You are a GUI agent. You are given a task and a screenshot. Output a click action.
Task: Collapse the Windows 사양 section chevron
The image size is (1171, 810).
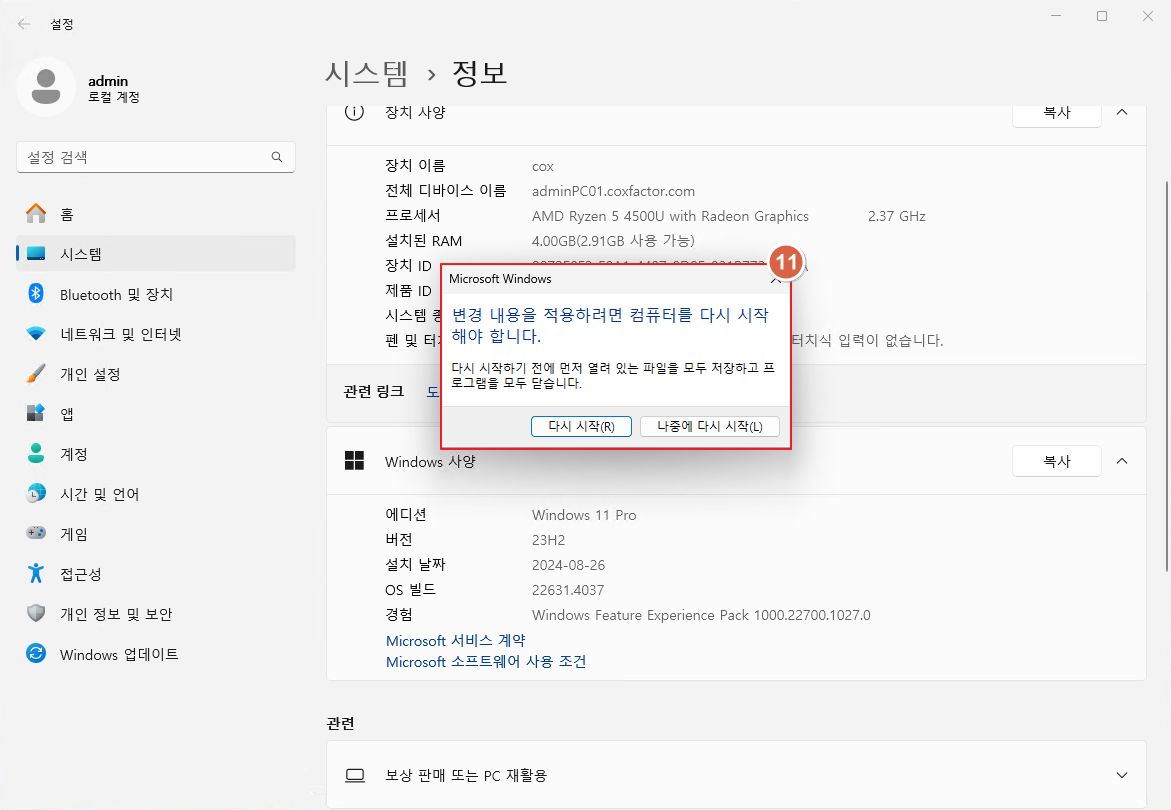point(1122,461)
